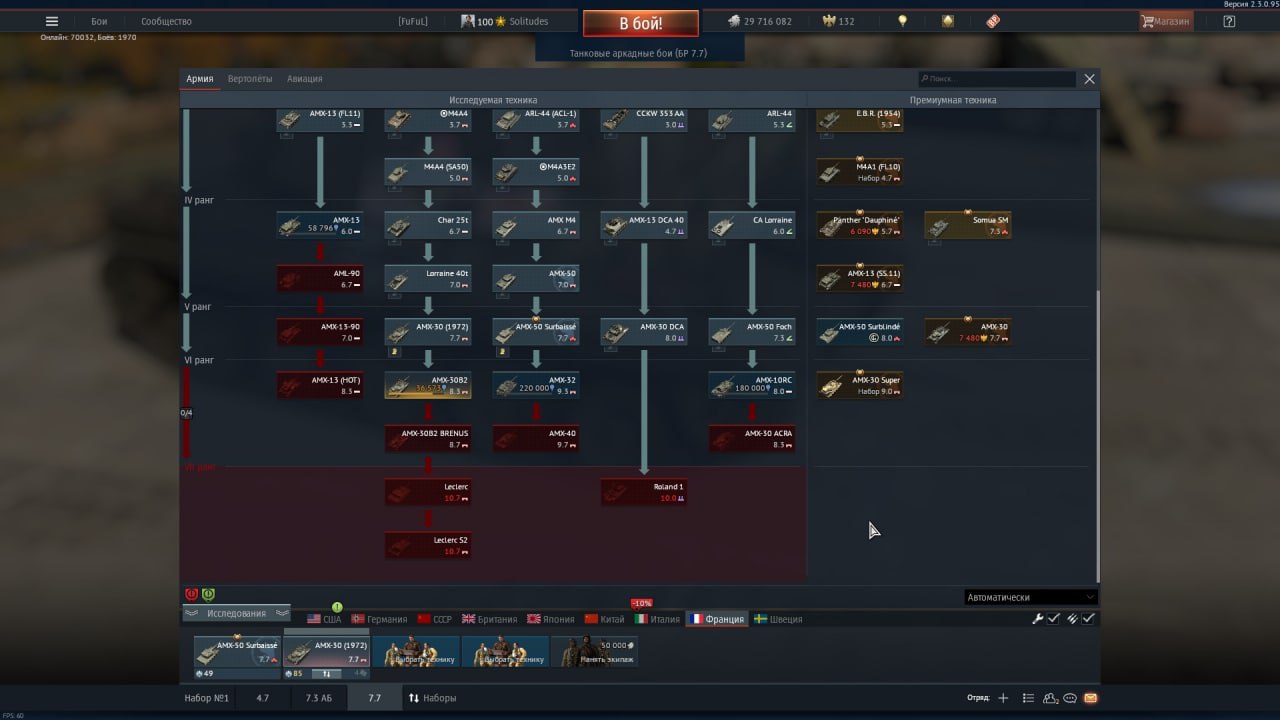1280x720 pixels.
Task: Click the right chevrons of Исследования bar
Action: (x=282, y=613)
